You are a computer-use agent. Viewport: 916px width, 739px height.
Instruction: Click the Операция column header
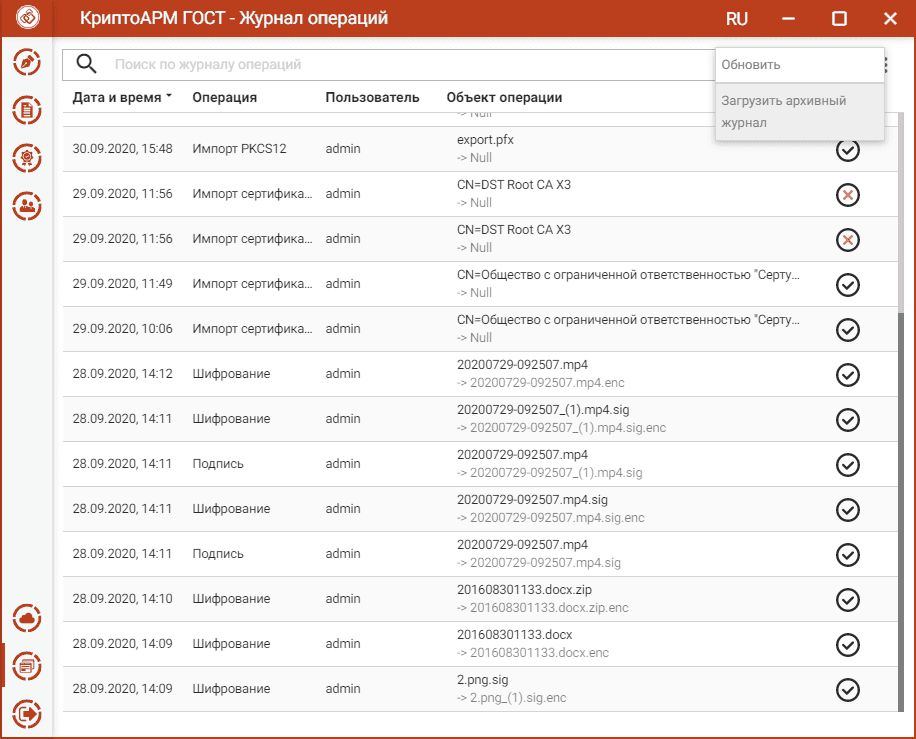(225, 98)
